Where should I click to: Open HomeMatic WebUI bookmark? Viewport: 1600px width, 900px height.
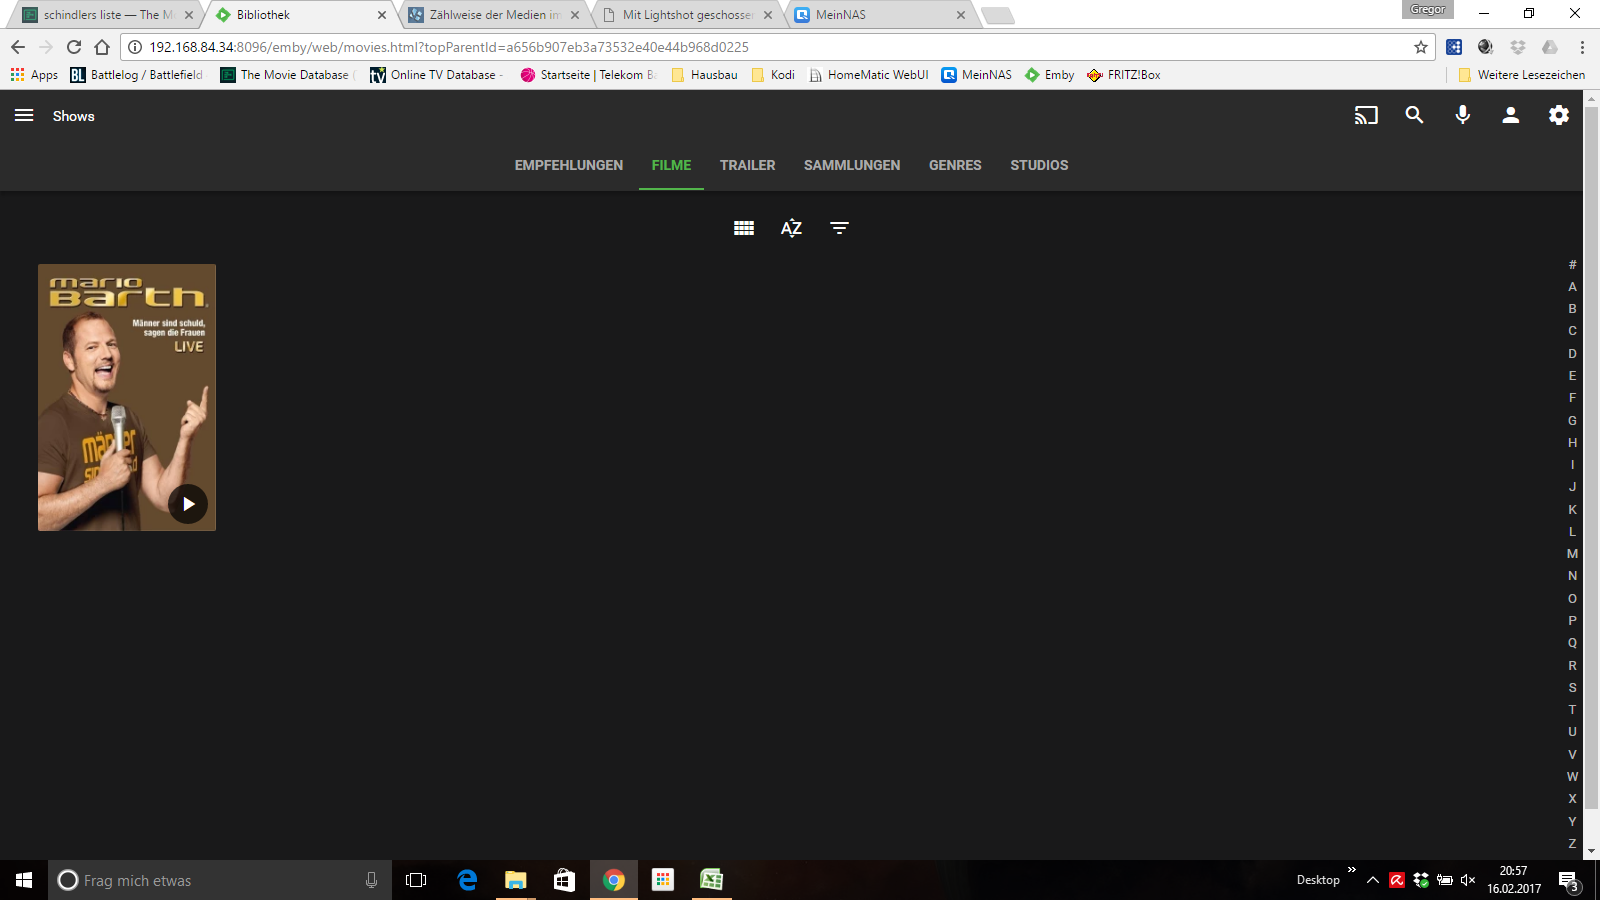click(869, 75)
